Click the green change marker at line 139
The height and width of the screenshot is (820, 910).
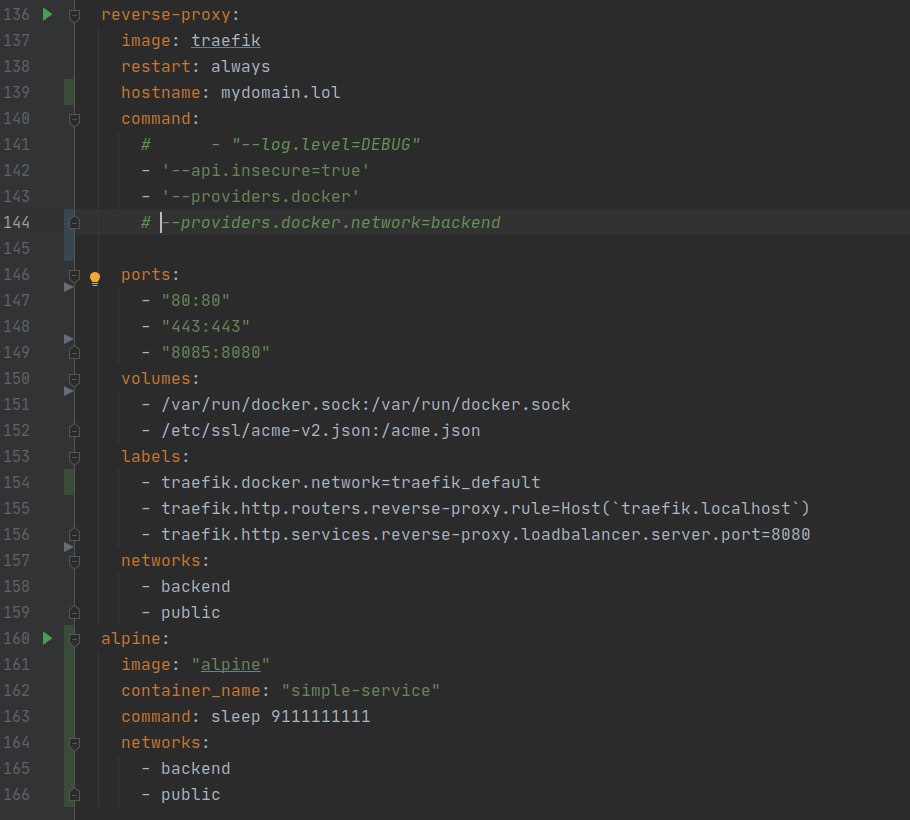point(69,92)
